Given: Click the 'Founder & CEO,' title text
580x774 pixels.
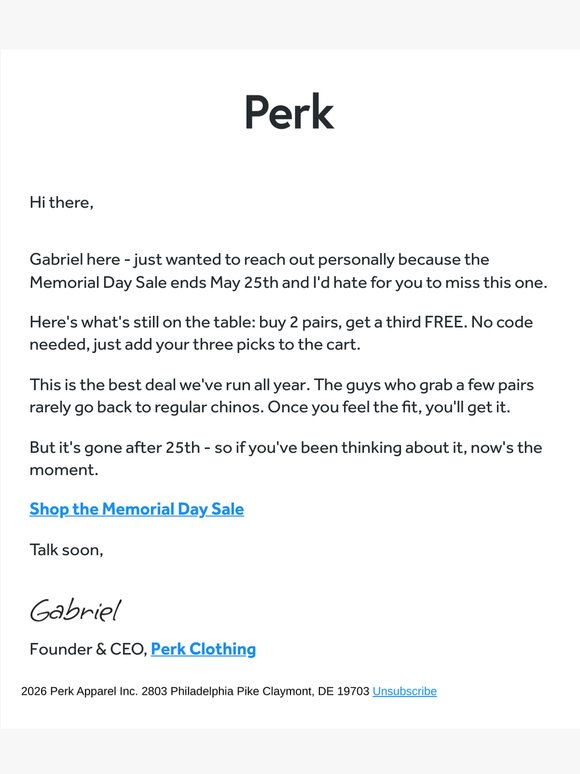Looking at the screenshot, I should [89, 649].
